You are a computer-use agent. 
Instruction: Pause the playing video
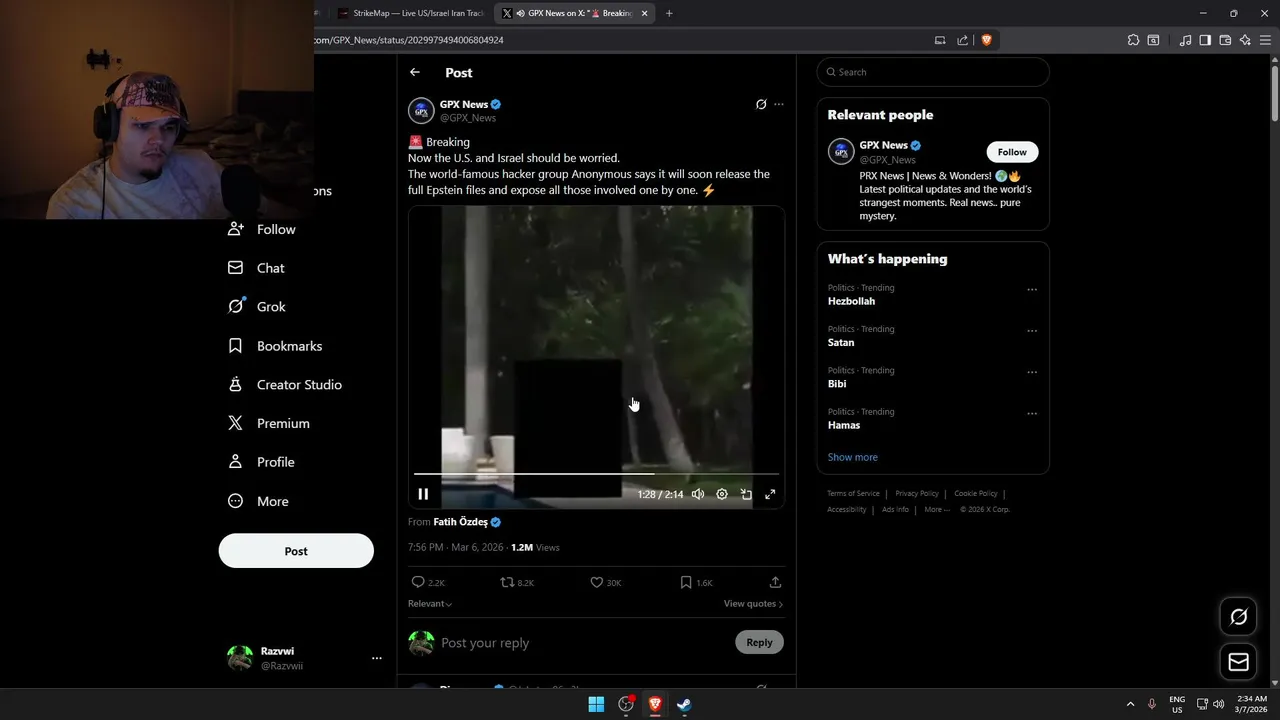(423, 494)
